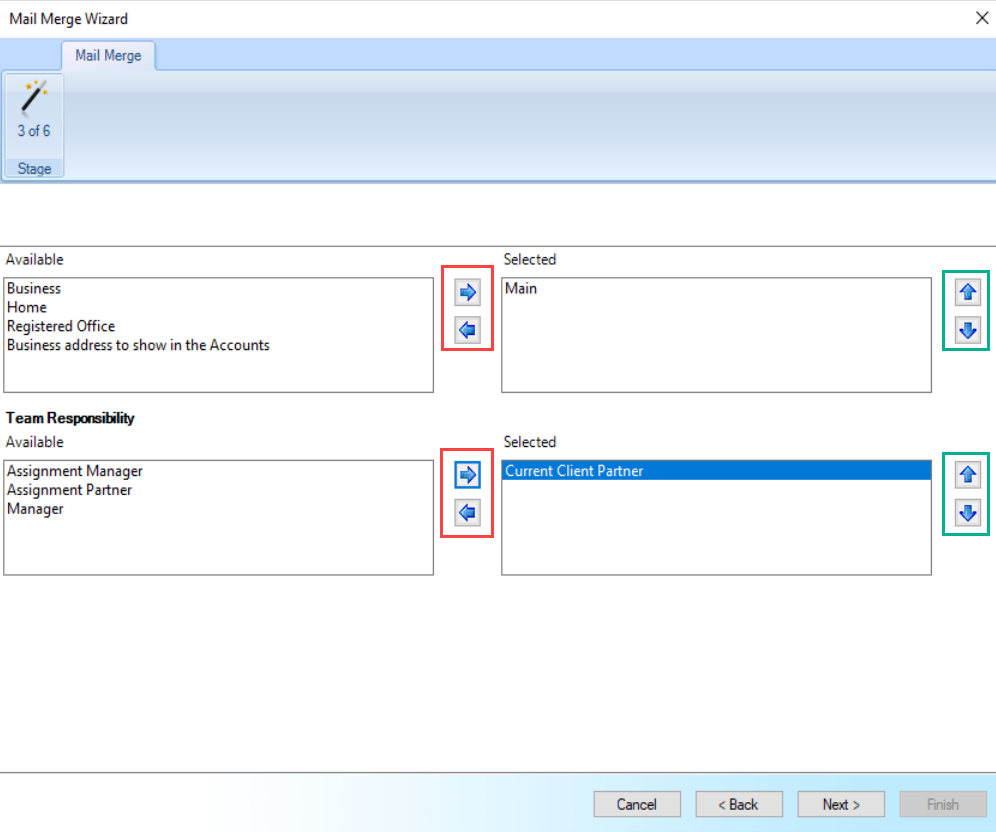Select Current Client Partner in Selected list
Image resolution: width=996 pixels, height=832 pixels.
(x=717, y=471)
